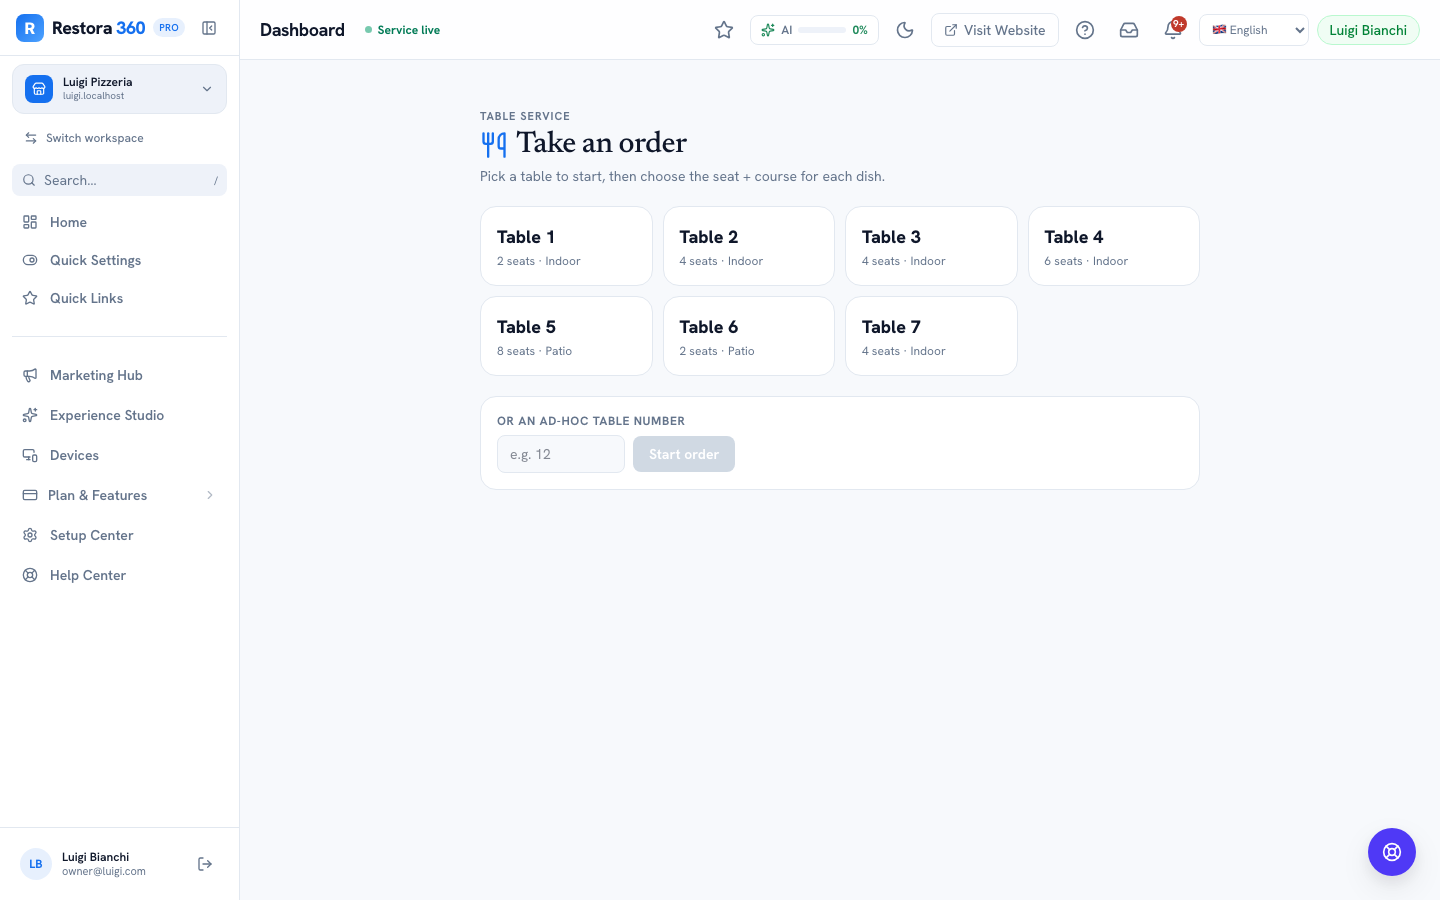Open Devices in the sidebar

point(120,455)
